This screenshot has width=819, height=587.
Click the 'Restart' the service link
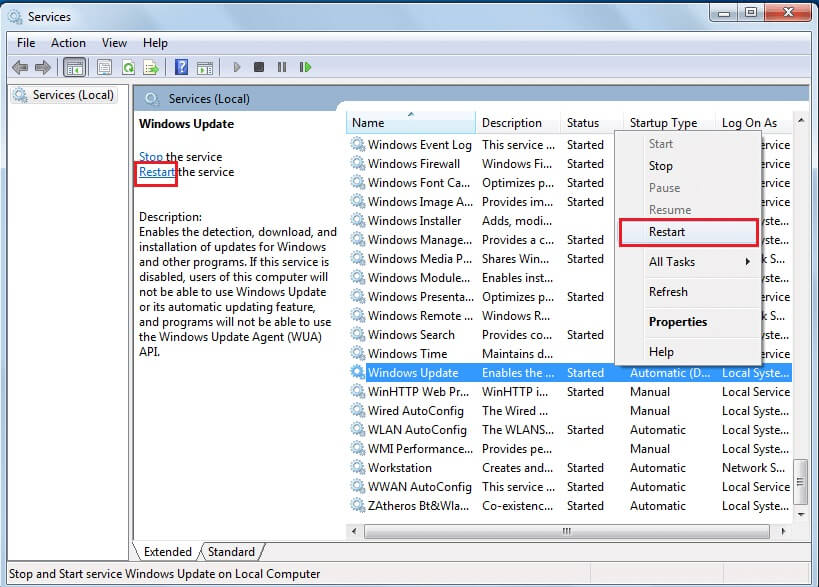pos(157,172)
